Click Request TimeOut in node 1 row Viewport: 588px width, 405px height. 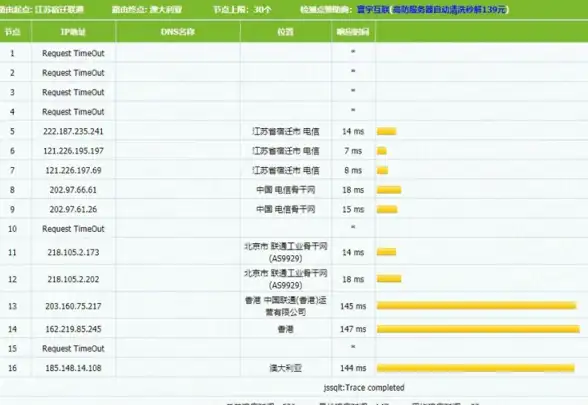tap(73, 53)
